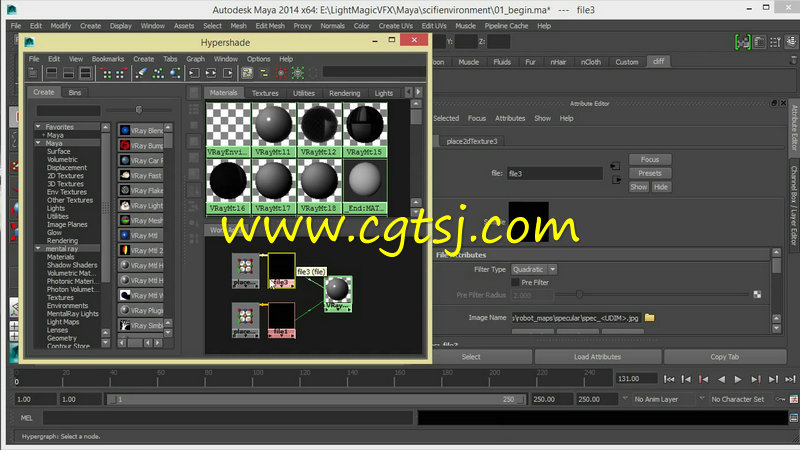Click the black sample swatch of file3
This screenshot has height=450, width=800.
529,221
